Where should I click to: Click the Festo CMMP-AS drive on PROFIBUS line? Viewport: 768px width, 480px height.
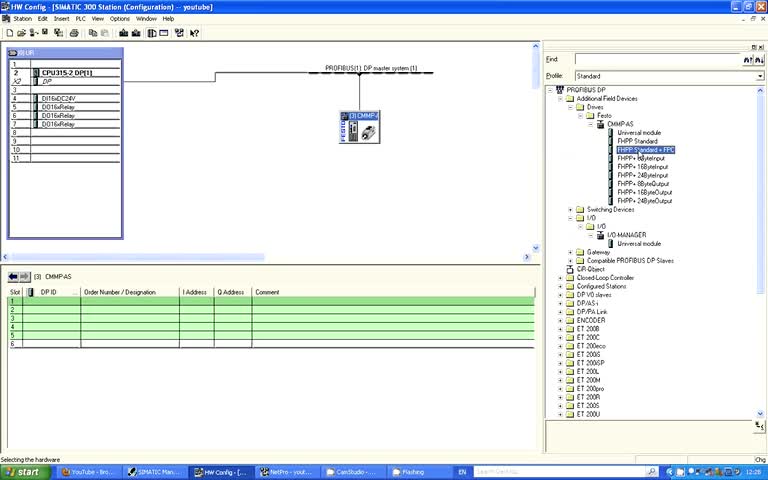(360, 127)
